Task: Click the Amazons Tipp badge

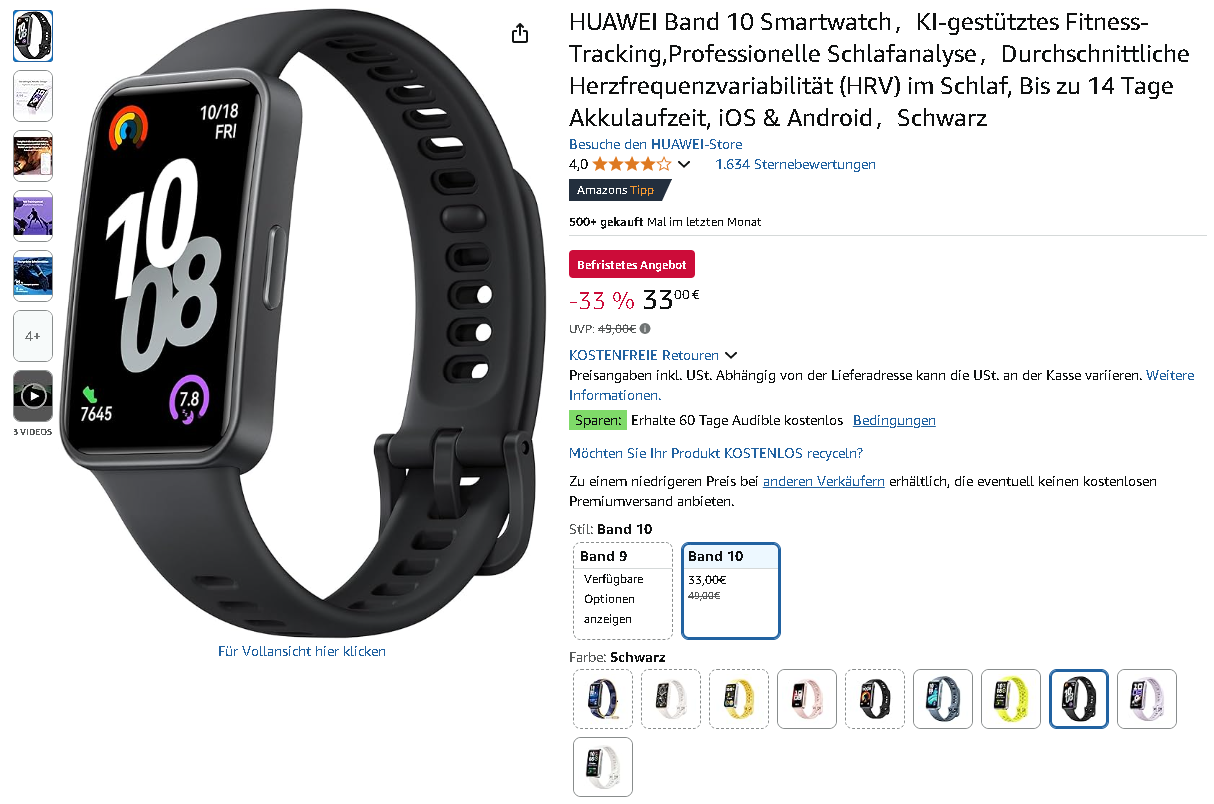Action: point(620,190)
